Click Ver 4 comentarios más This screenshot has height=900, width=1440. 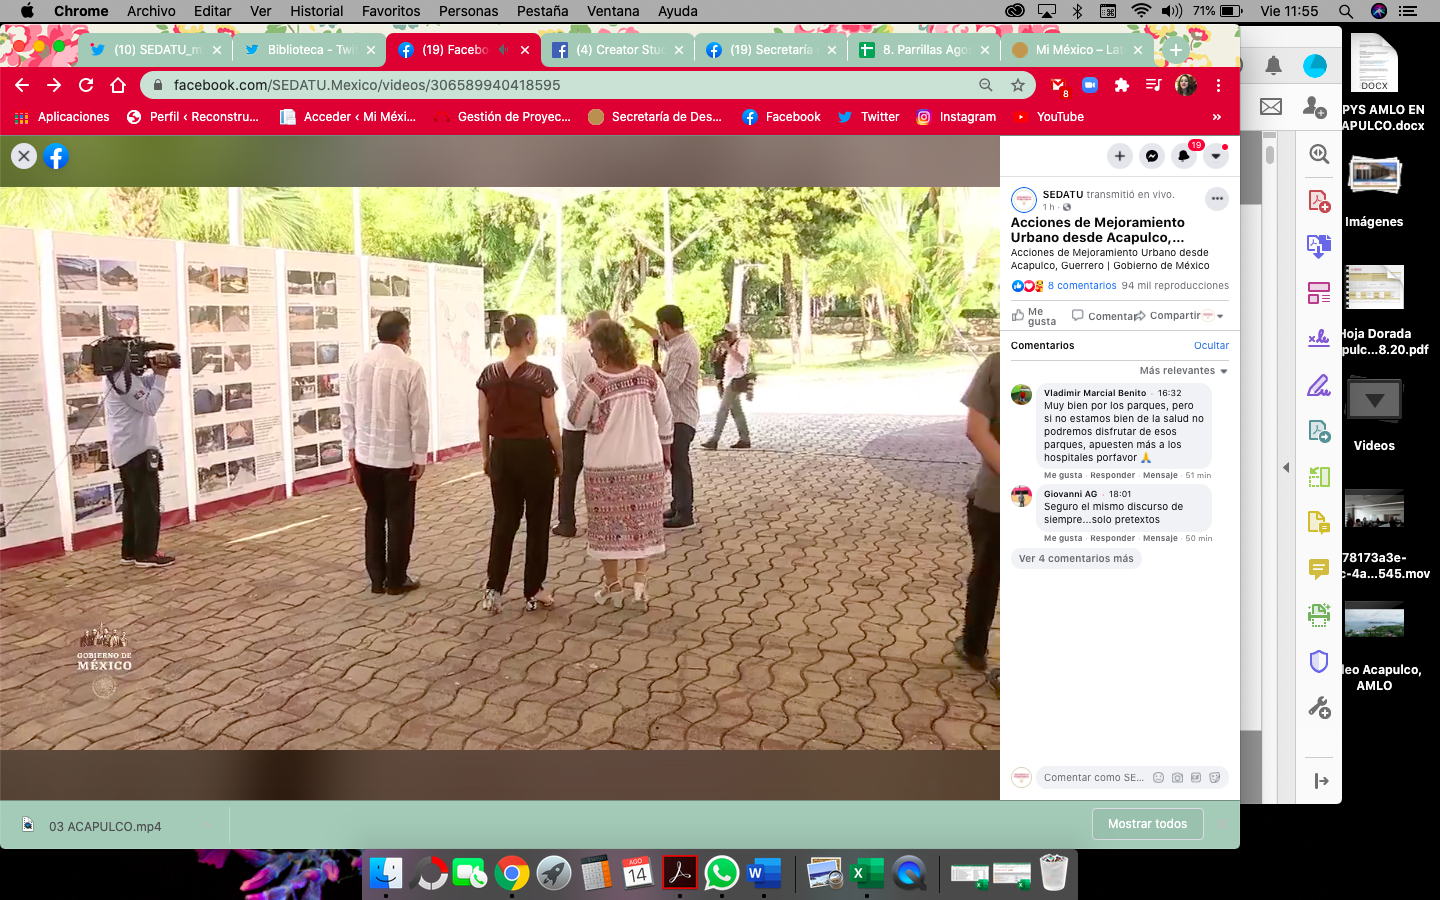pos(1076,559)
